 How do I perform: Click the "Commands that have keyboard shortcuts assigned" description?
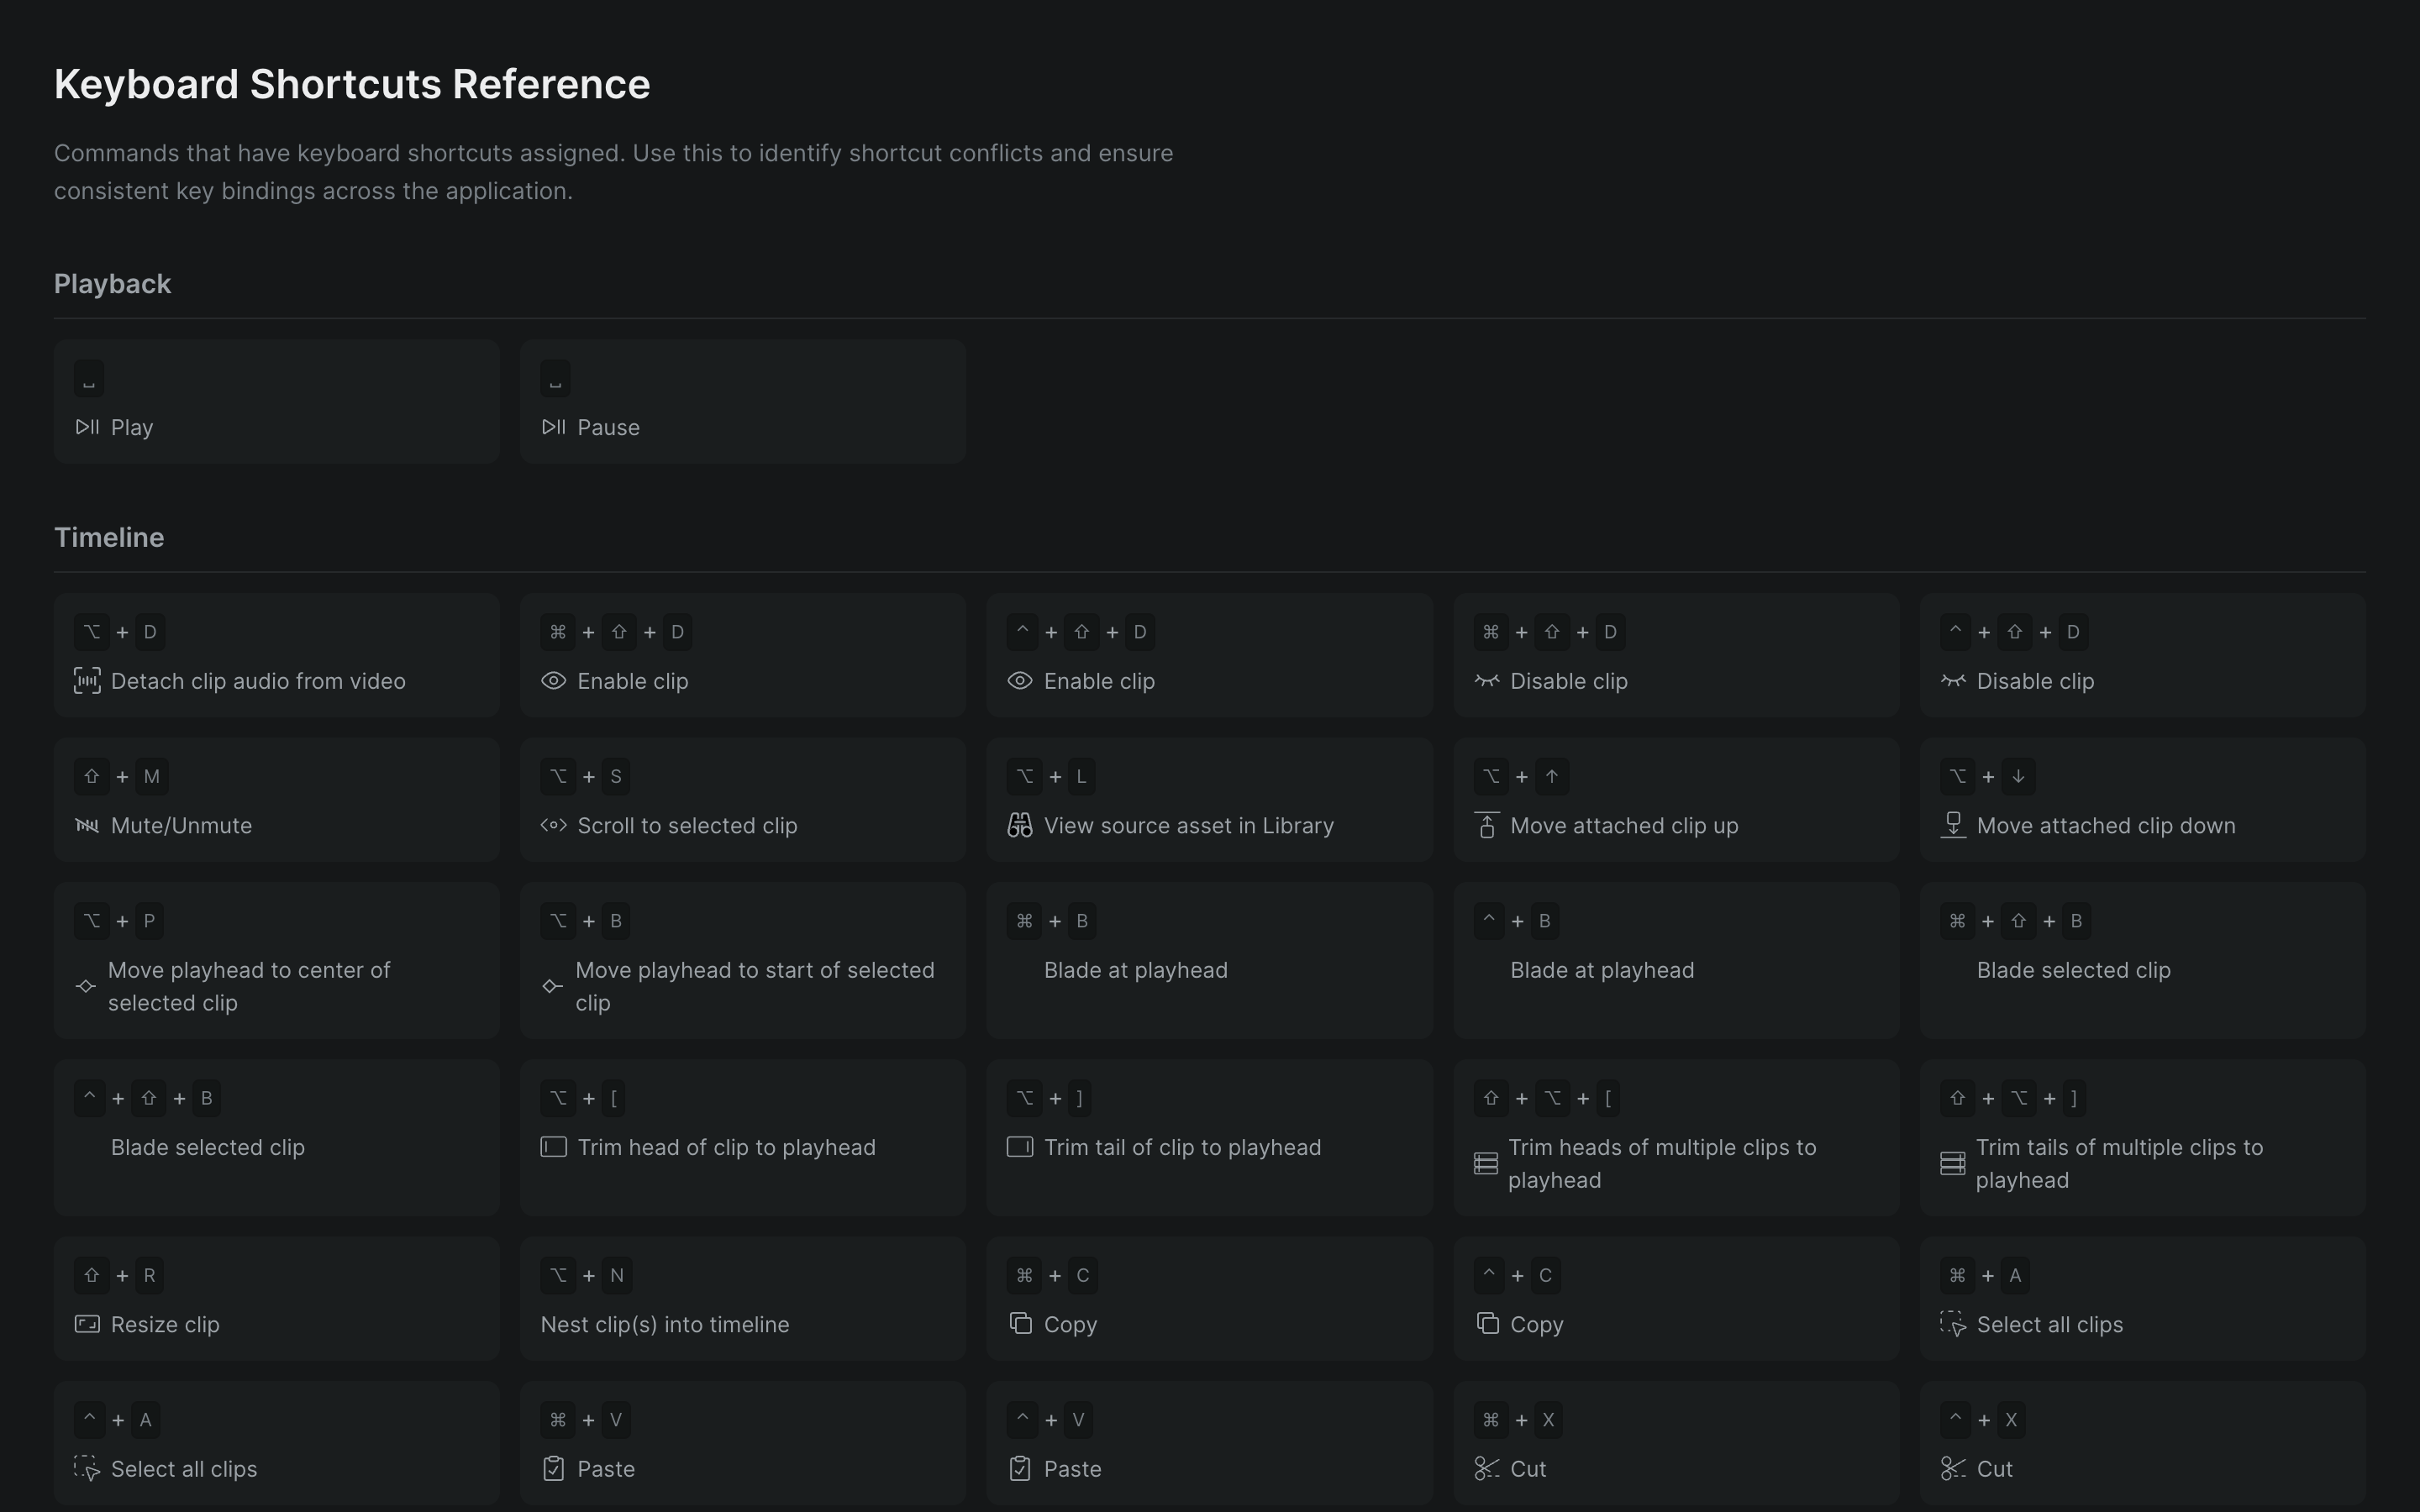614,172
